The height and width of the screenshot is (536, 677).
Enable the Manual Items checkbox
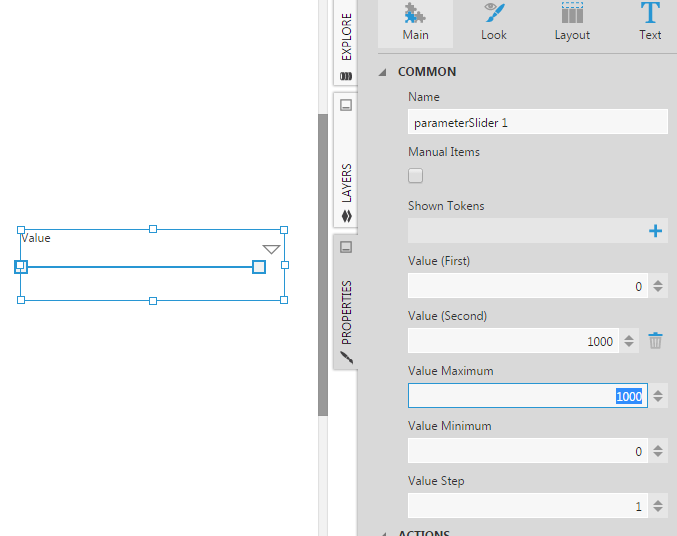(x=416, y=176)
